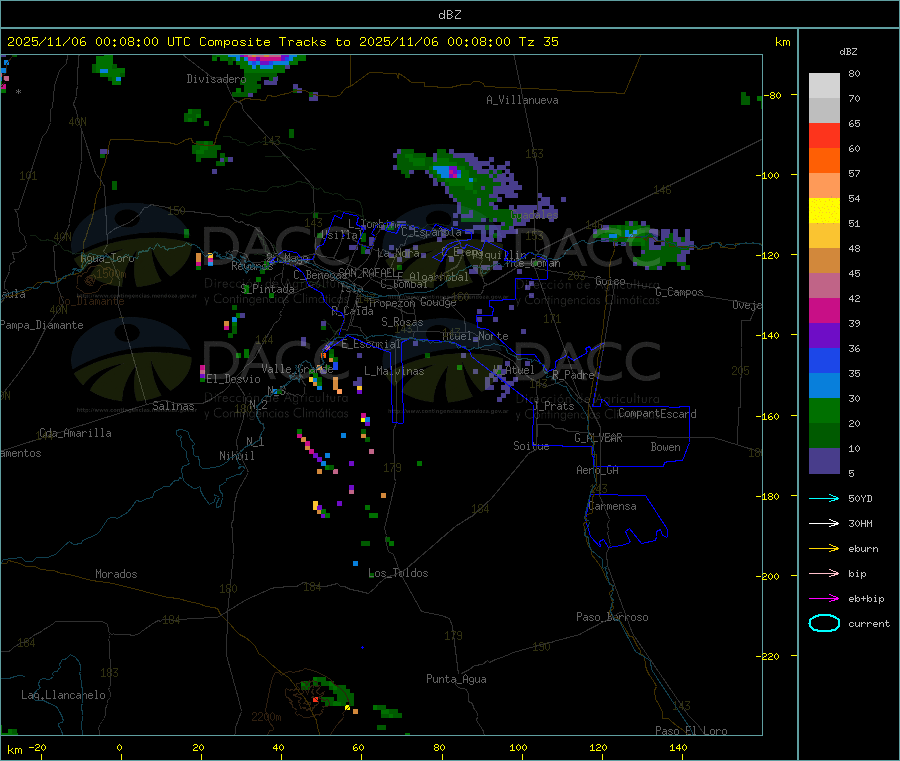The height and width of the screenshot is (761, 900).
Task: Click the Composite Tracks timestamp header
Action: tap(282, 42)
